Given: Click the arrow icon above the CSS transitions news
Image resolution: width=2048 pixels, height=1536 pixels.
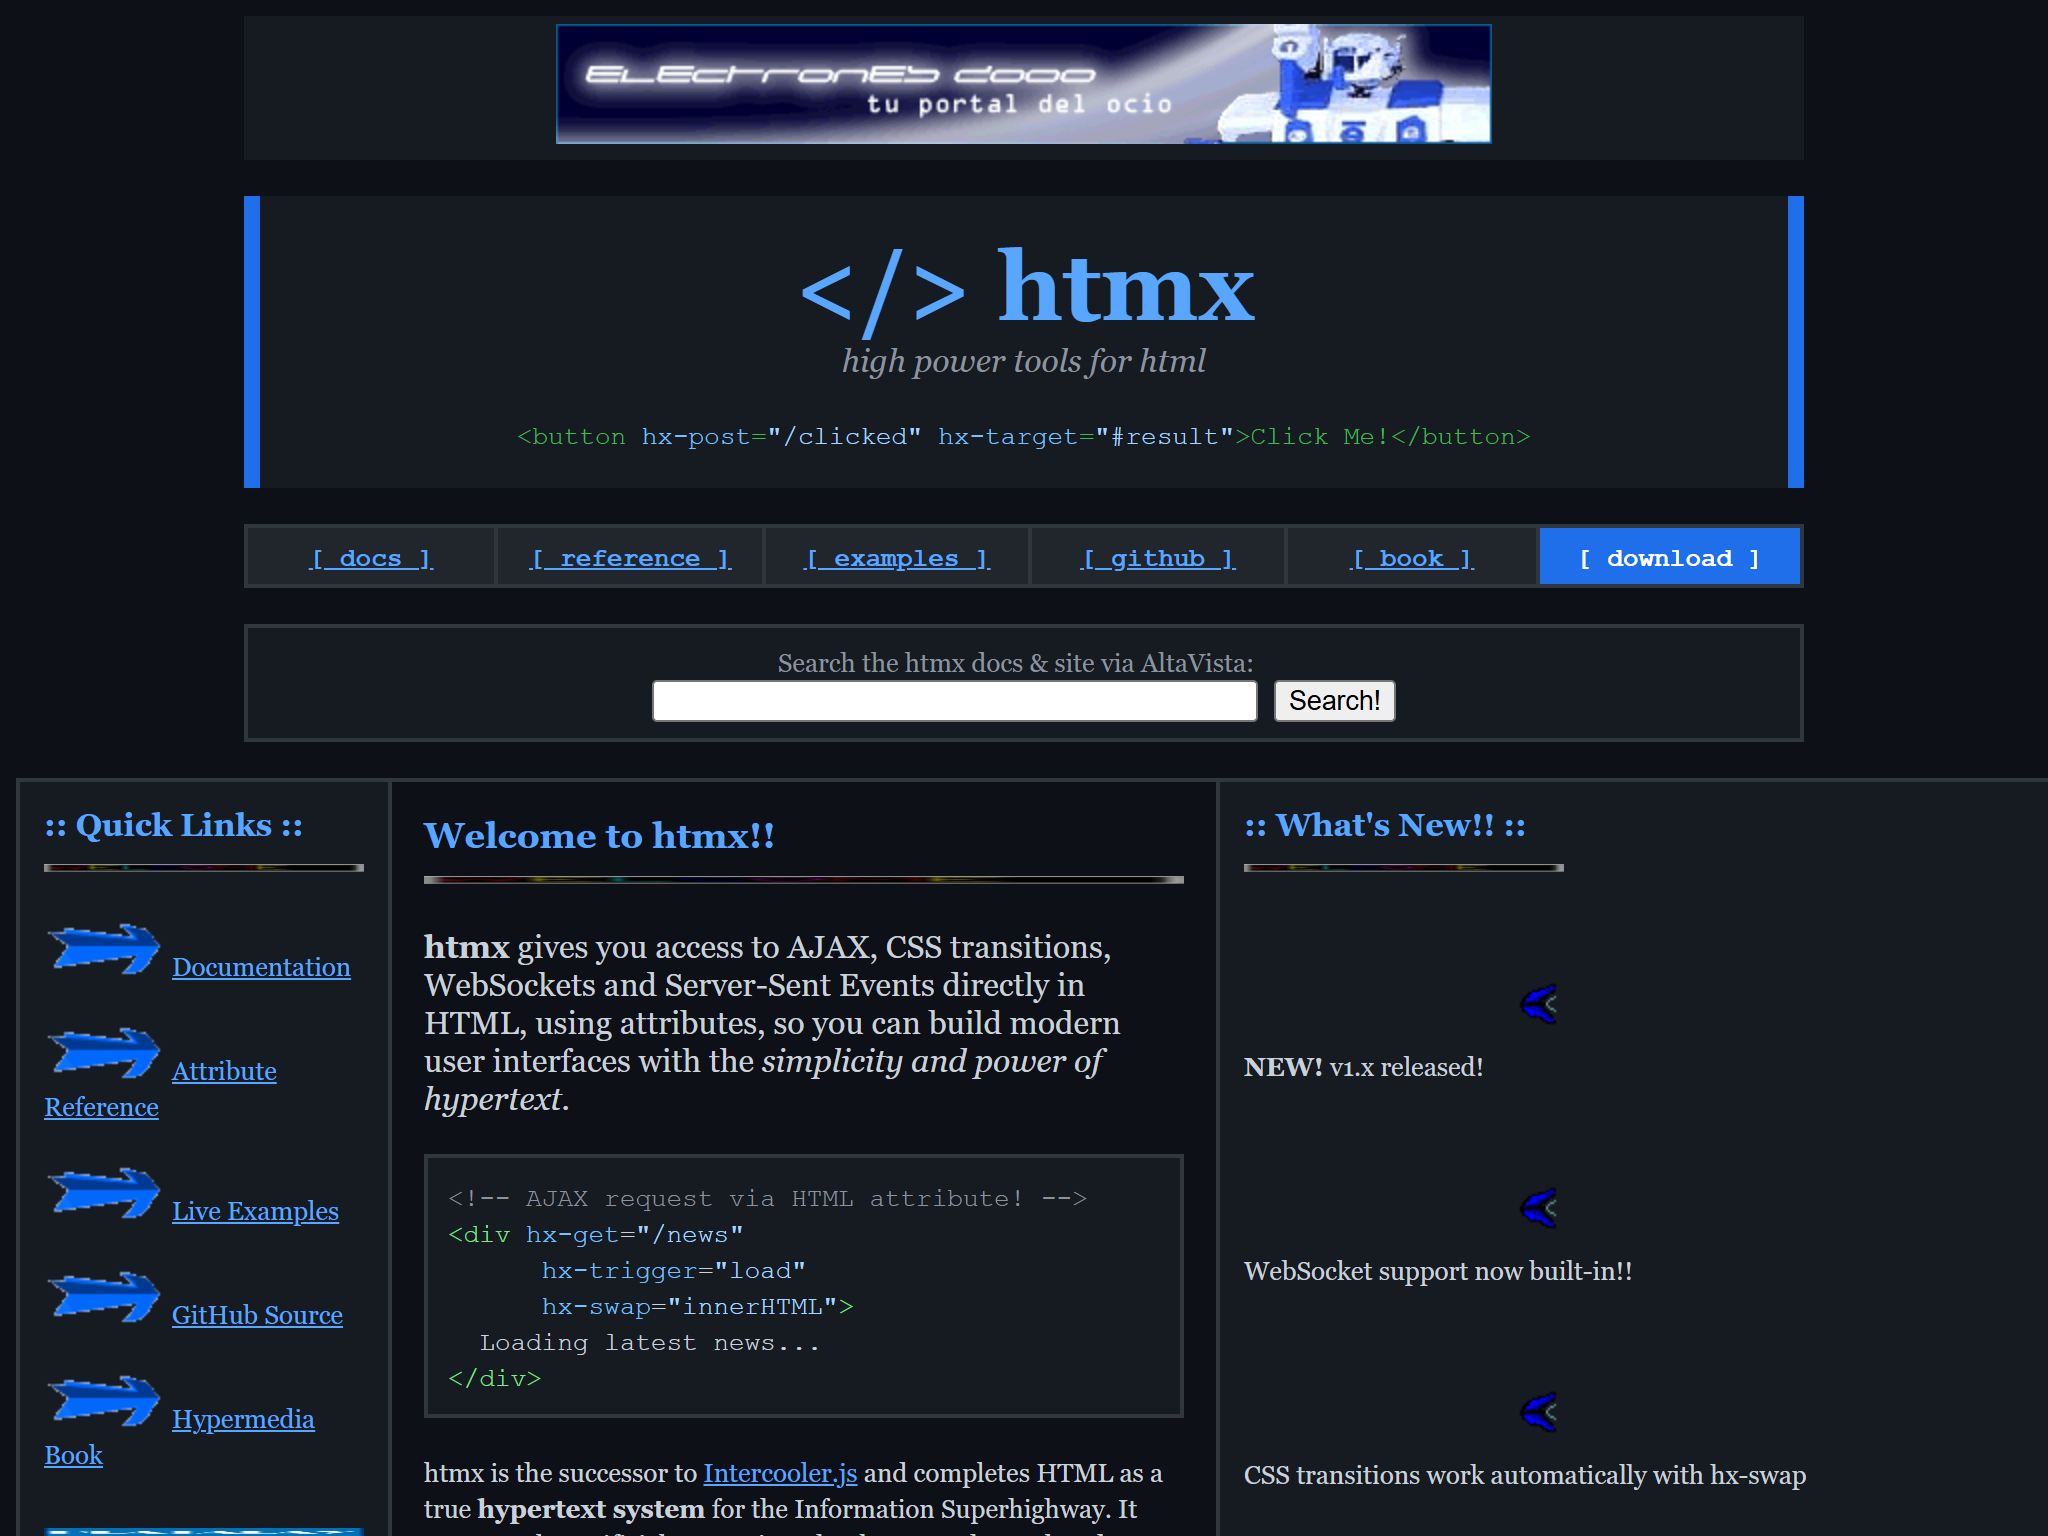Looking at the screenshot, I should [x=1540, y=1412].
